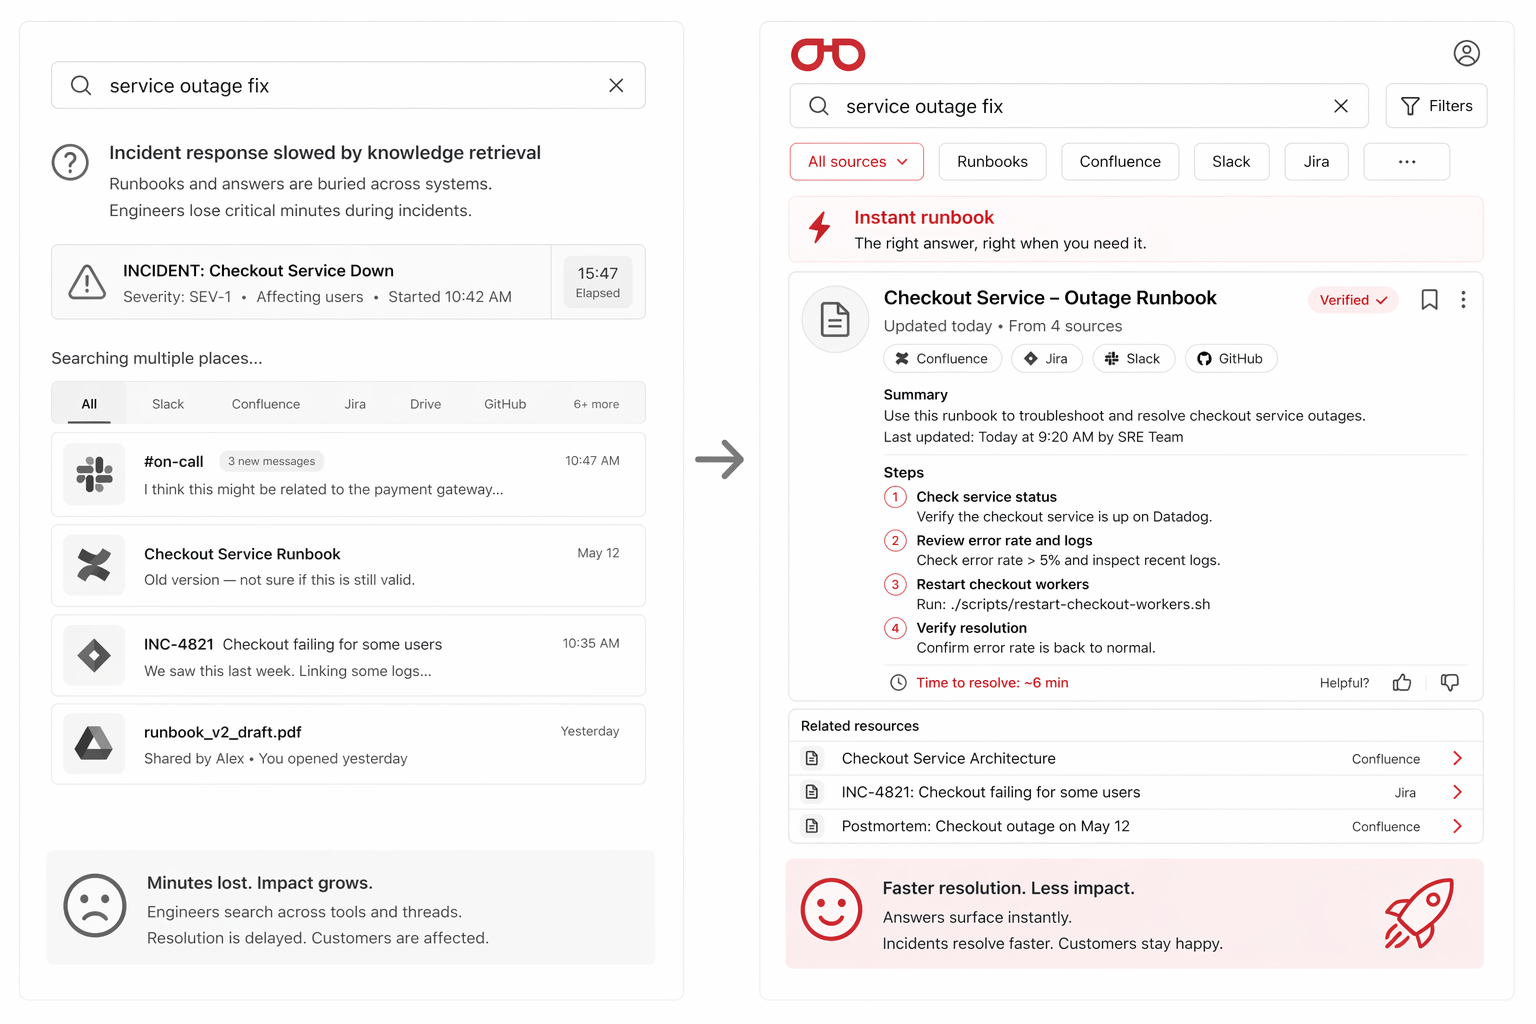Screen dimensions: 1536x1024
Task: Expand the All sources dropdown
Action: point(857,162)
